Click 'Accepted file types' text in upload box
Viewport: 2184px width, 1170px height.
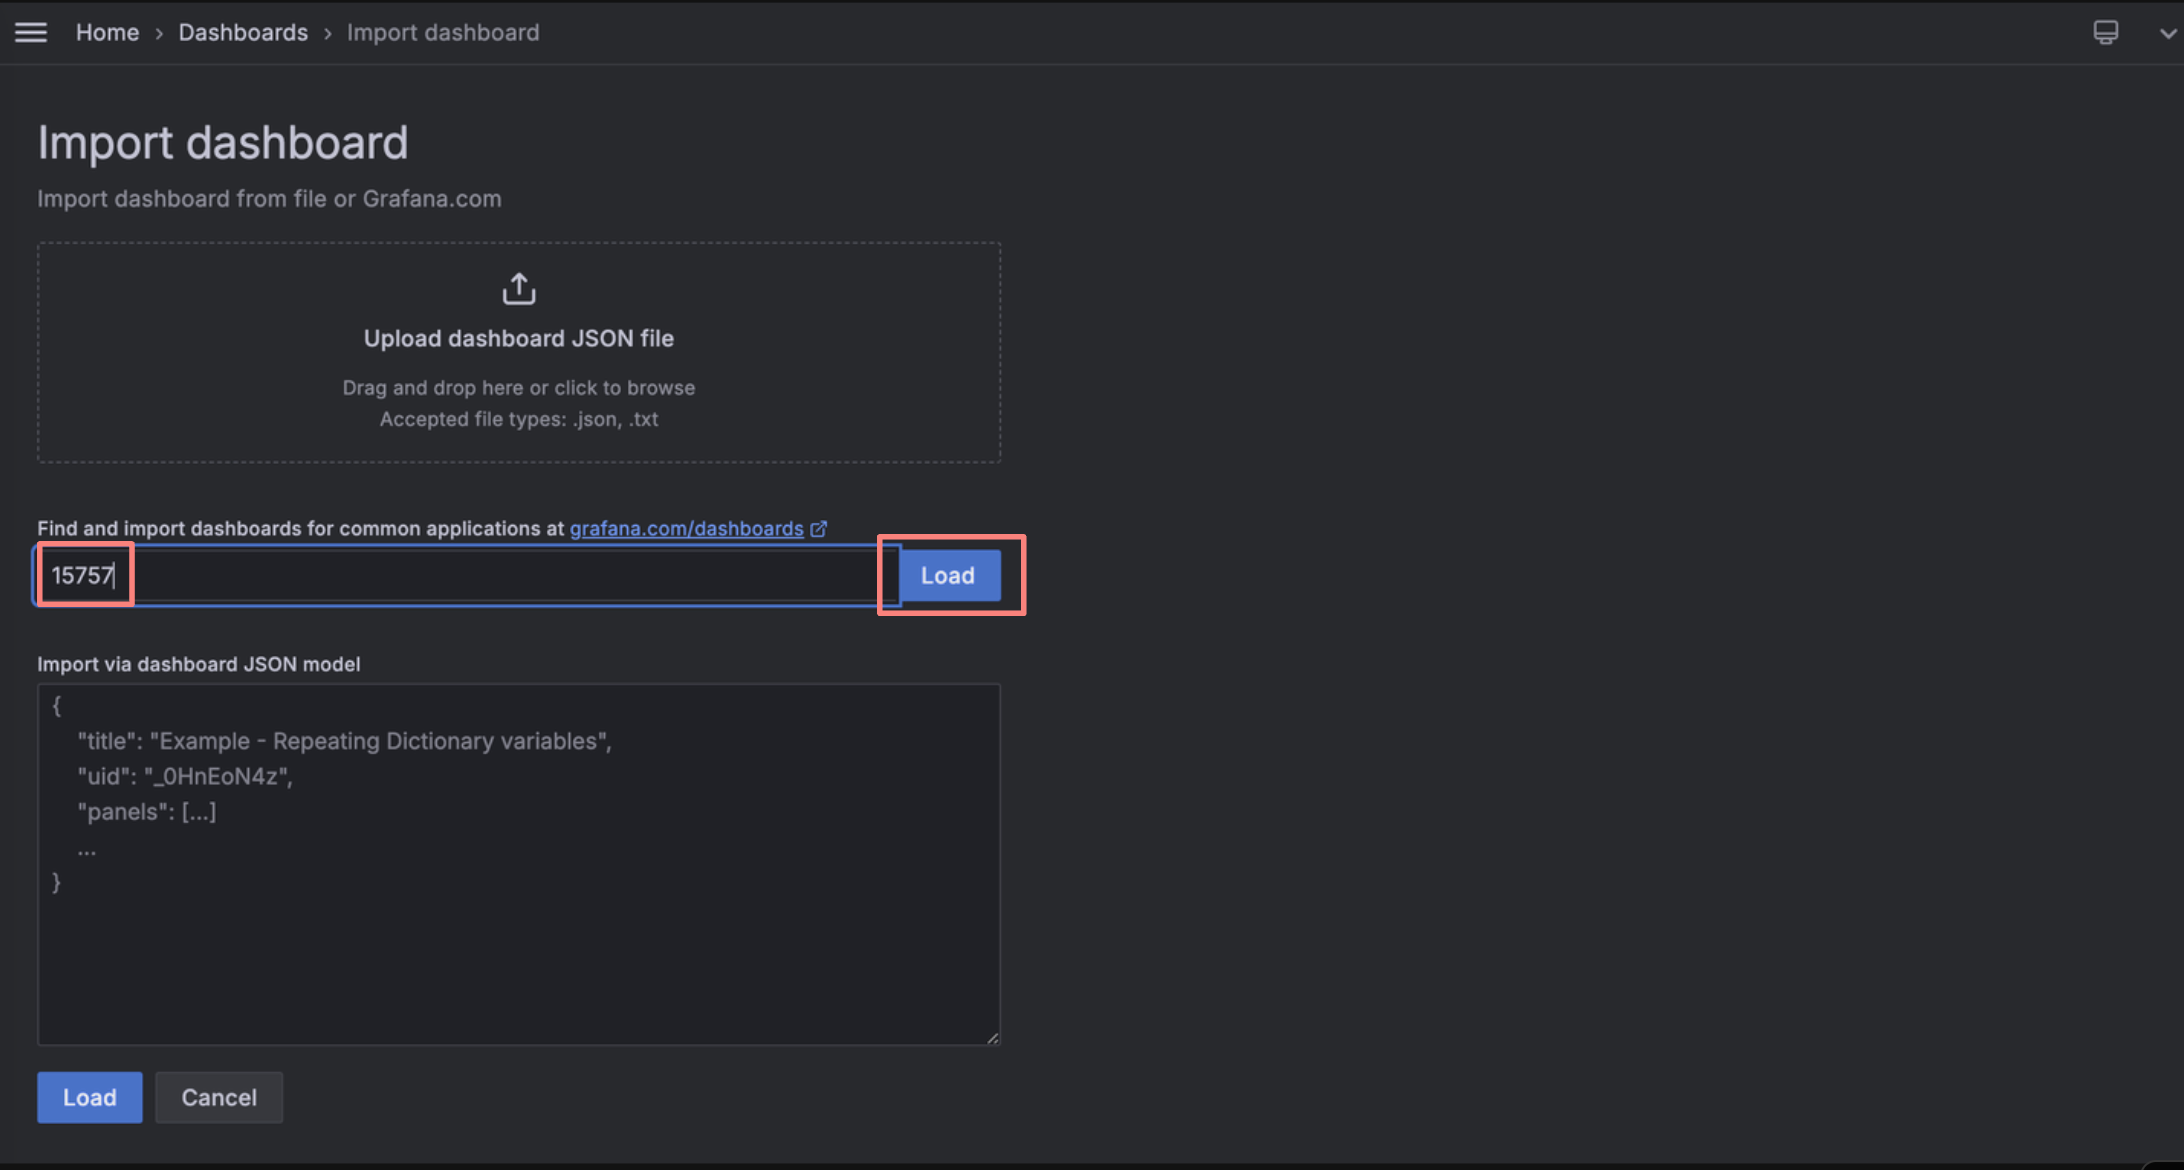point(518,420)
